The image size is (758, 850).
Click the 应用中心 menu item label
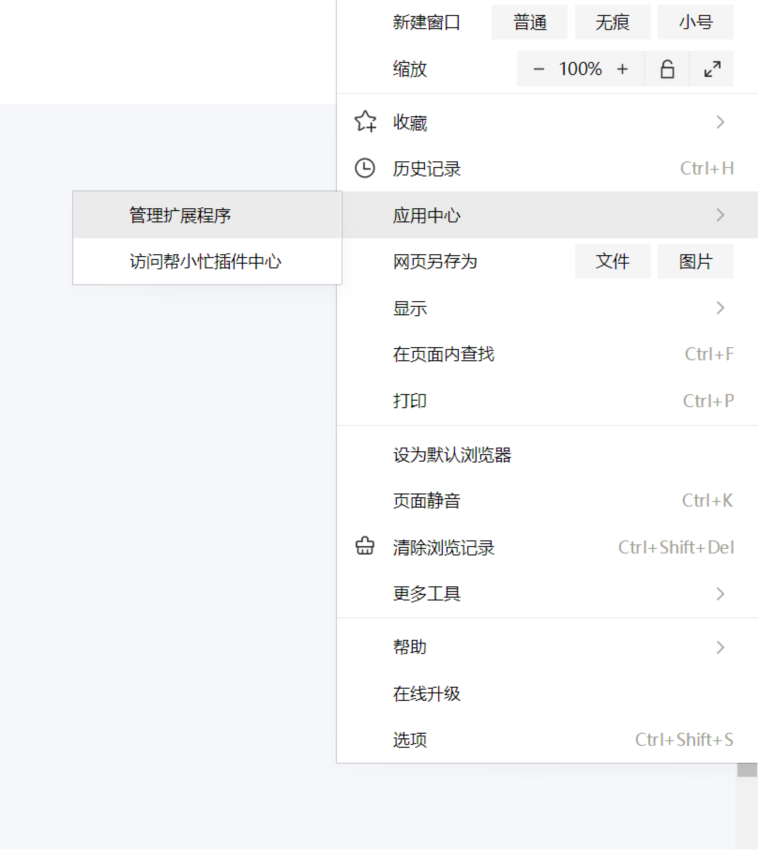pos(427,215)
